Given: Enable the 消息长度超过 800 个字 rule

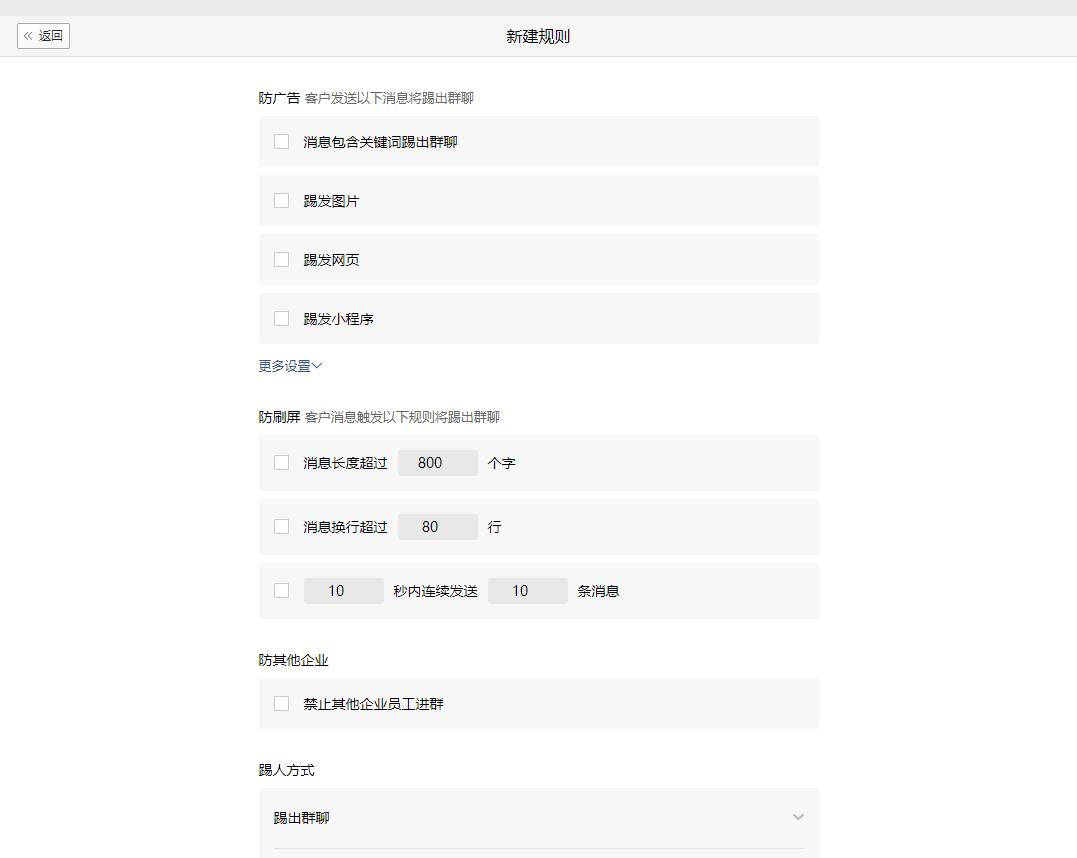Looking at the screenshot, I should (x=281, y=462).
